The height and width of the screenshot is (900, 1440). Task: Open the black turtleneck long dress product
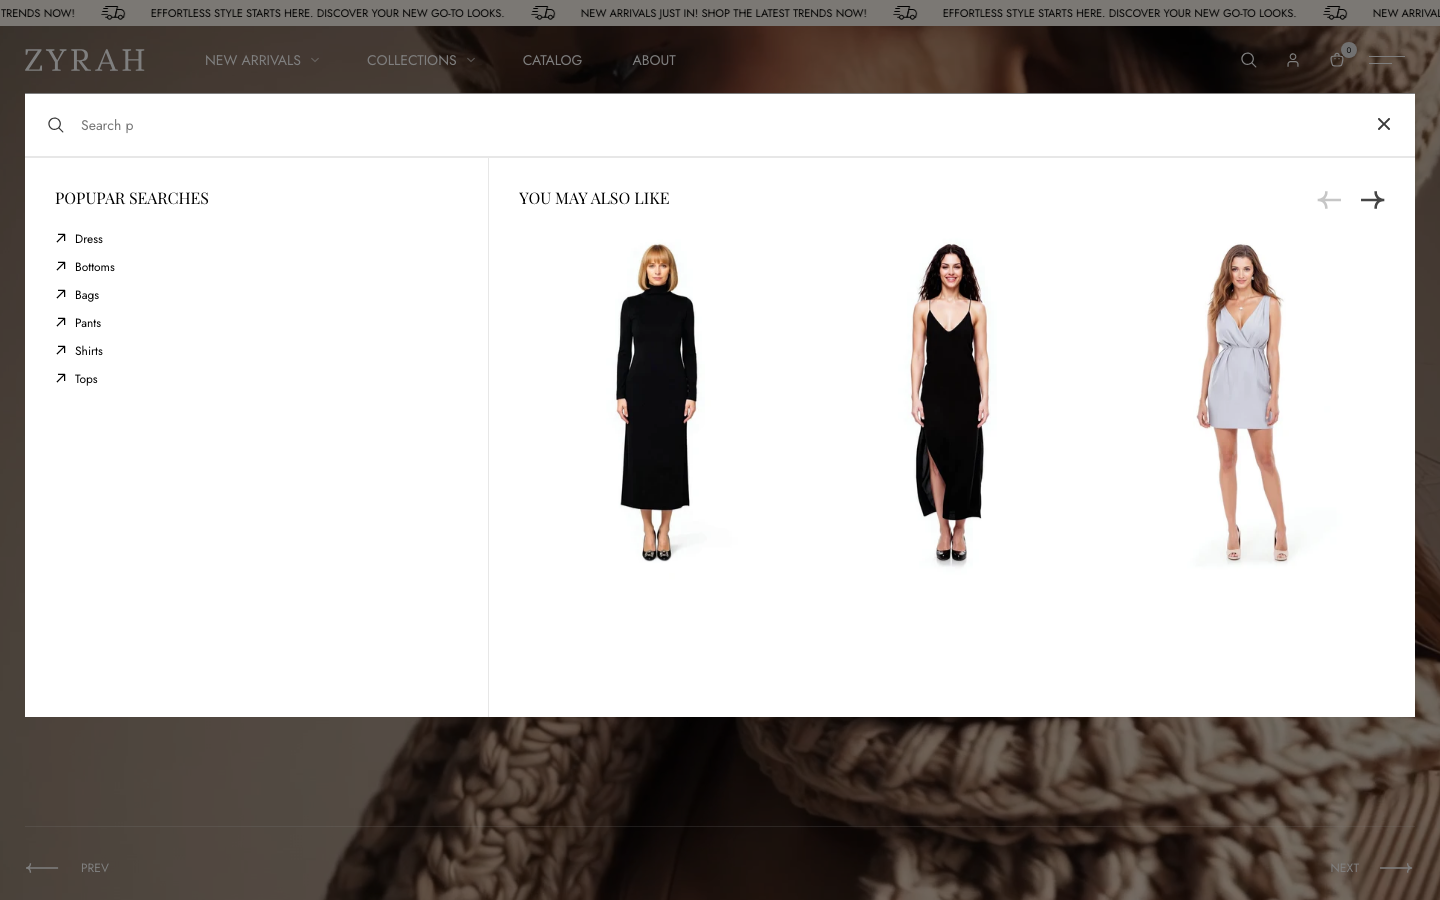click(x=656, y=402)
